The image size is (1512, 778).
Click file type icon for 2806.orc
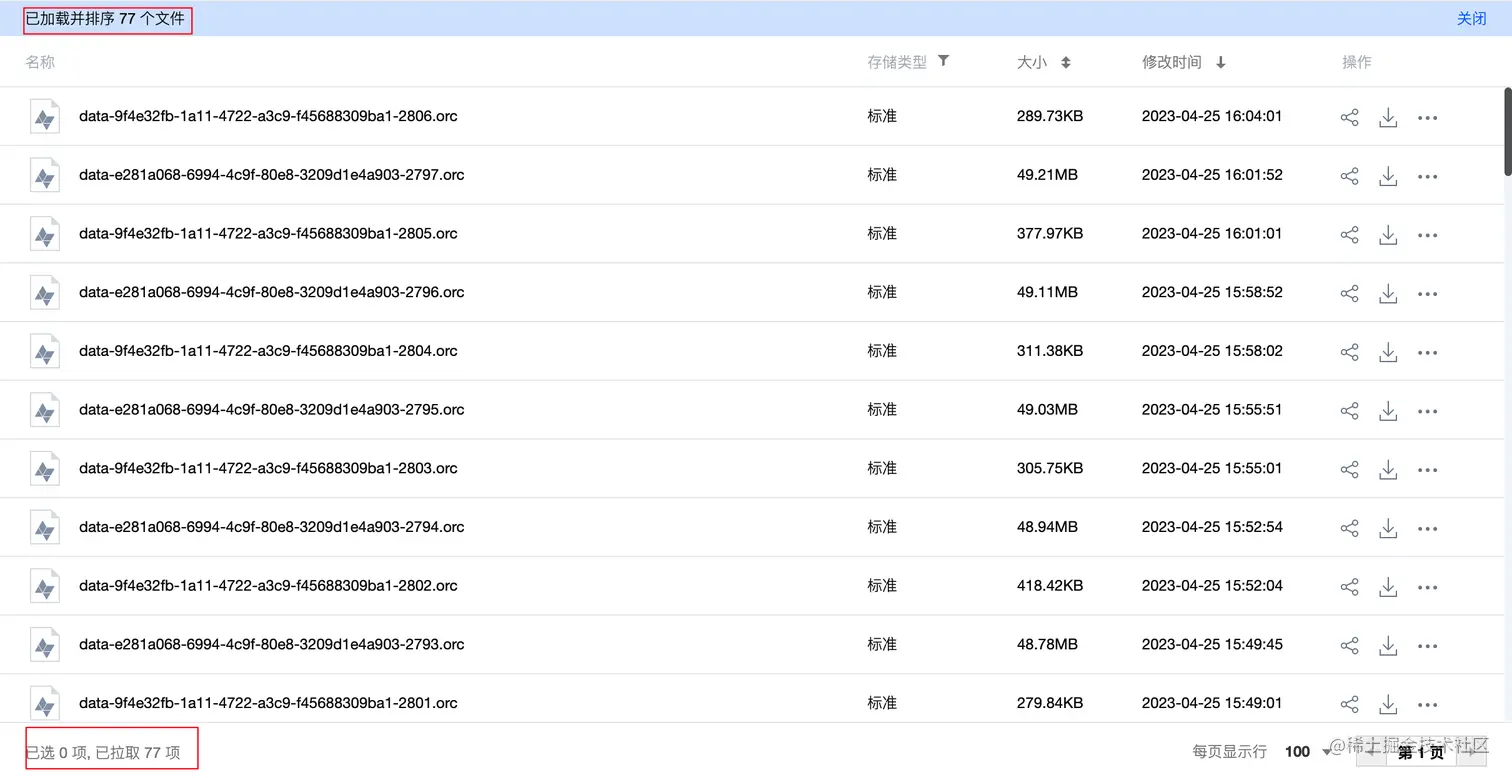pyautogui.click(x=44, y=117)
